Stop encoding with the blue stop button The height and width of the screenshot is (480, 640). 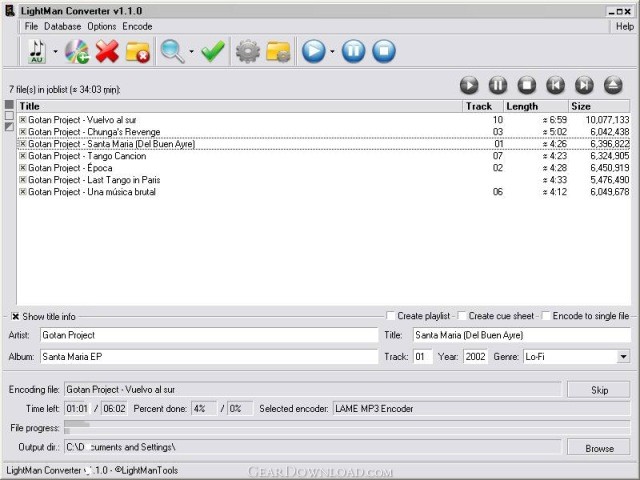pyautogui.click(x=384, y=51)
